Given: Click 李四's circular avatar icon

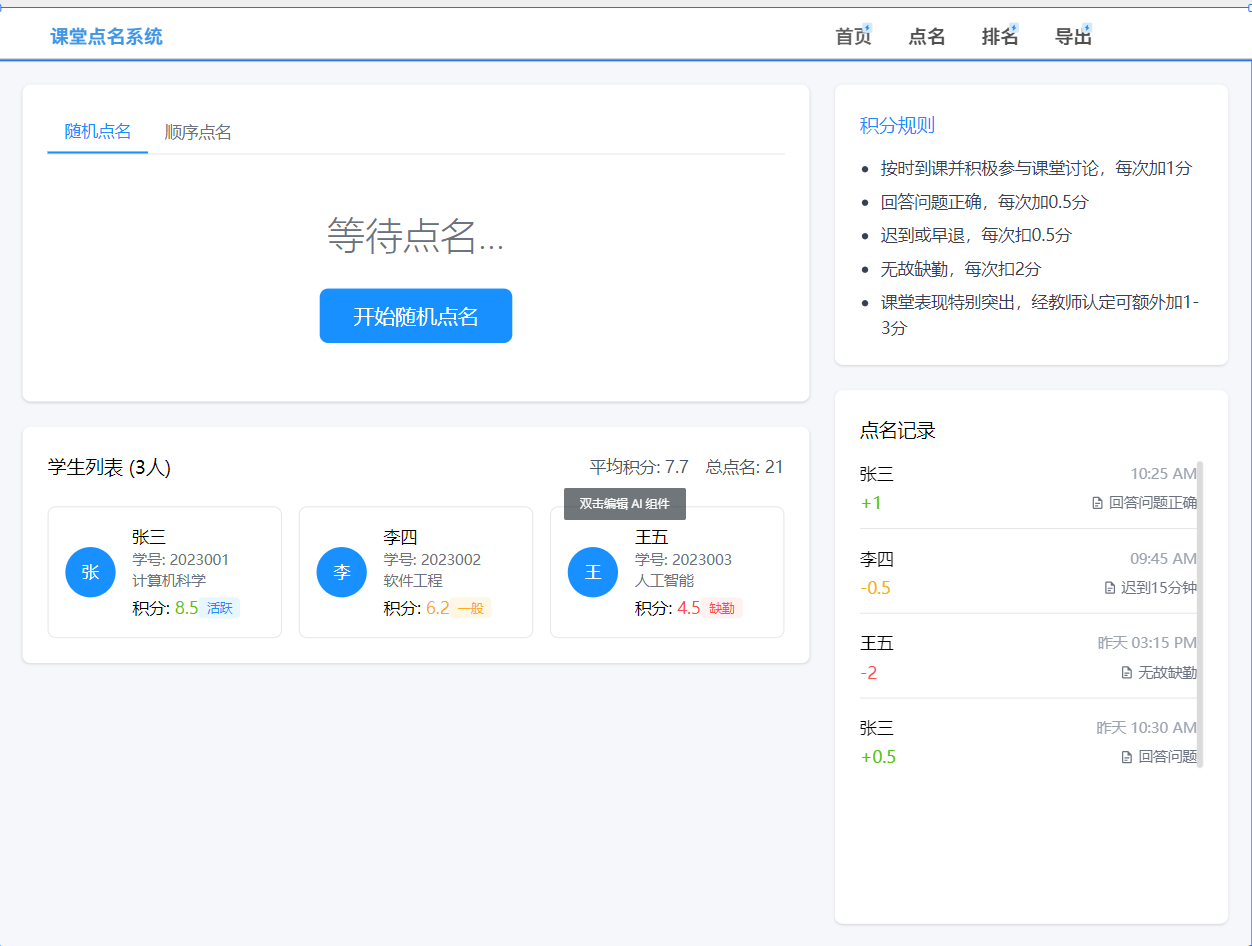Looking at the screenshot, I should pyautogui.click(x=341, y=572).
